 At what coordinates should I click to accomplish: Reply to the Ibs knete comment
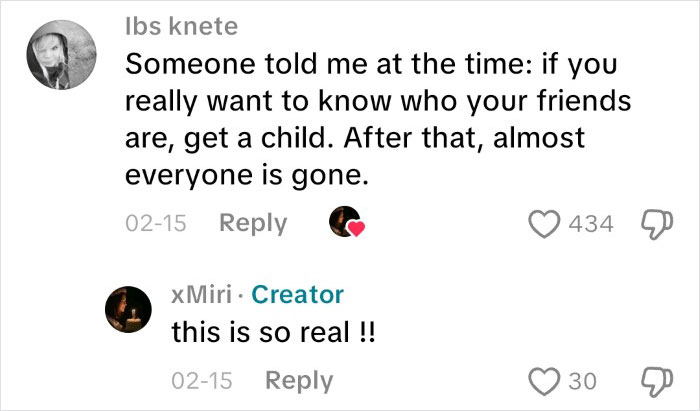pos(252,223)
